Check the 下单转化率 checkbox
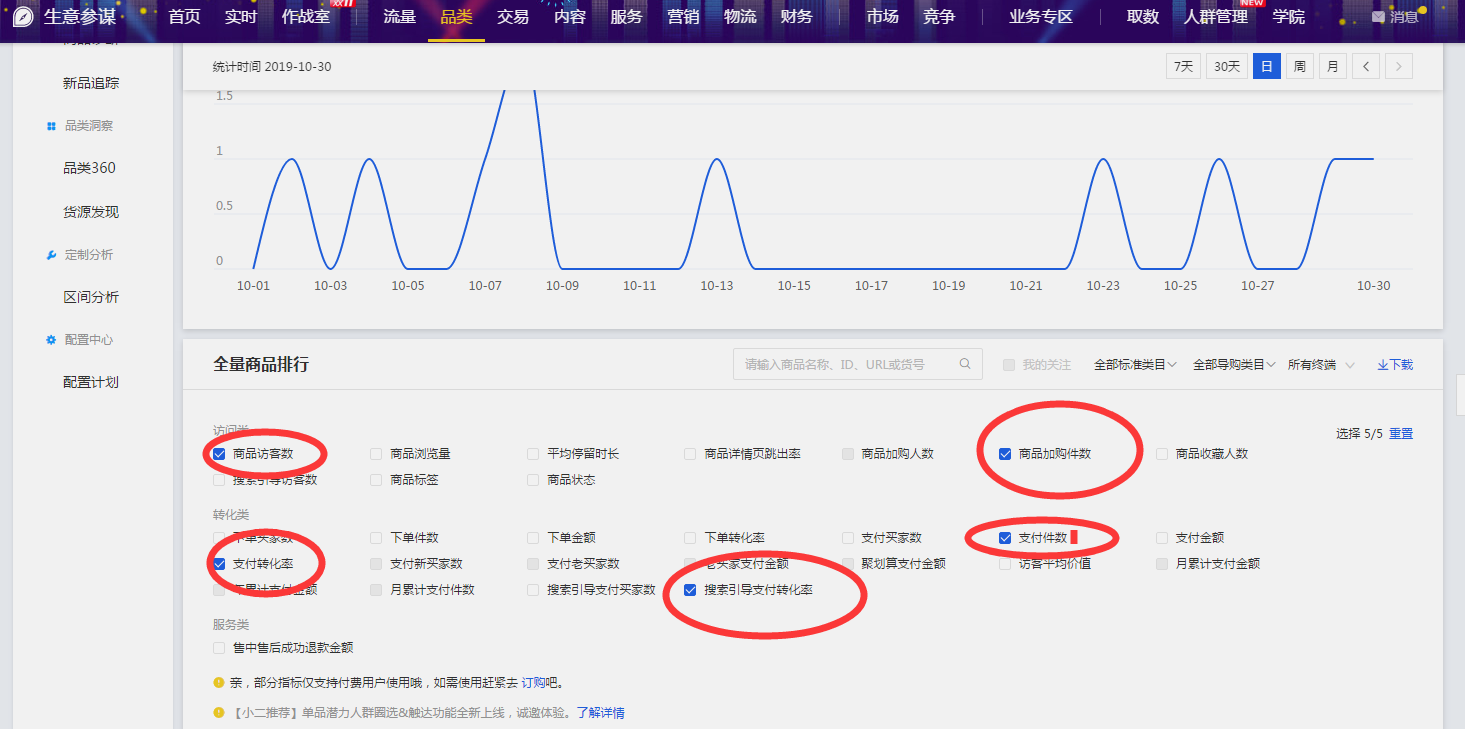The height and width of the screenshot is (729, 1465). coord(690,538)
